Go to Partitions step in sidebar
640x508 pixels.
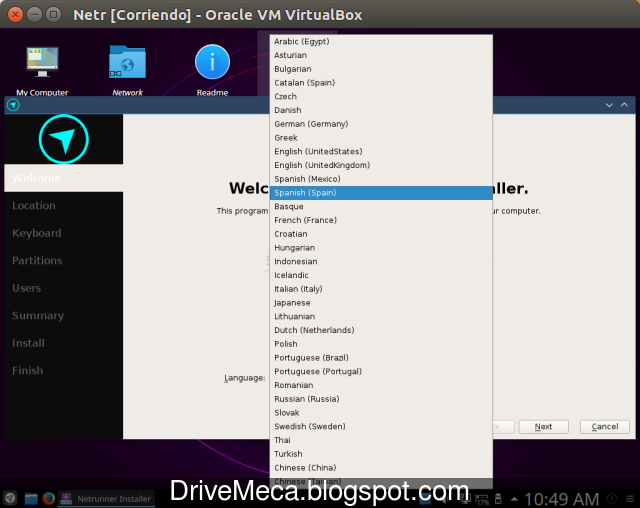tap(64, 260)
